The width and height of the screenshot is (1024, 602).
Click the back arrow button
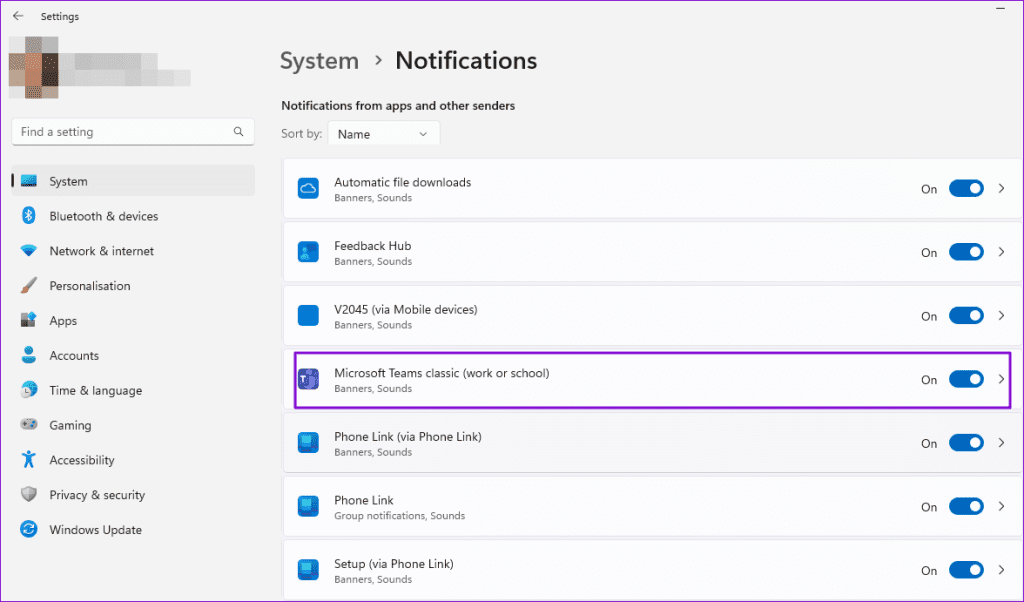[x=18, y=16]
